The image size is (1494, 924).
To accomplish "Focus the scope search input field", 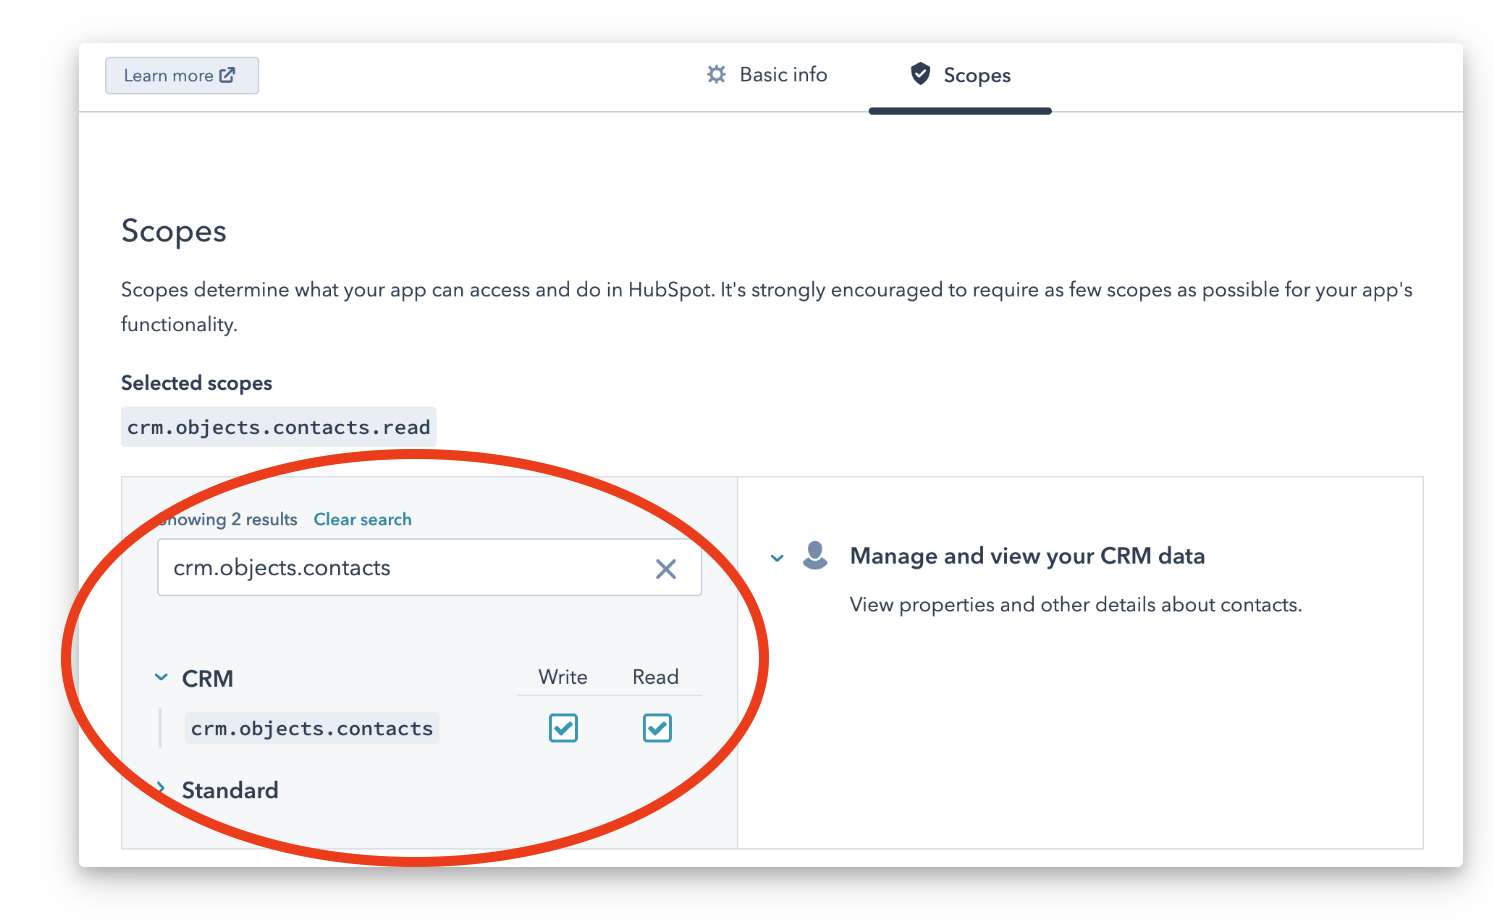I will point(400,568).
